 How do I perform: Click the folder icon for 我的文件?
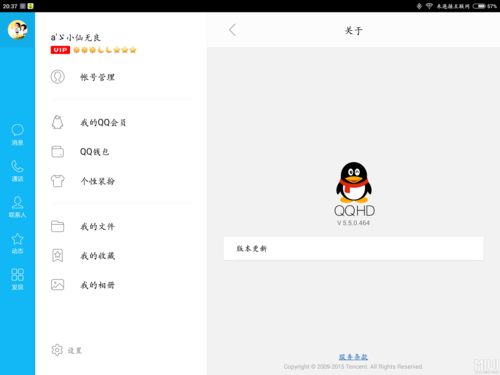(58, 226)
